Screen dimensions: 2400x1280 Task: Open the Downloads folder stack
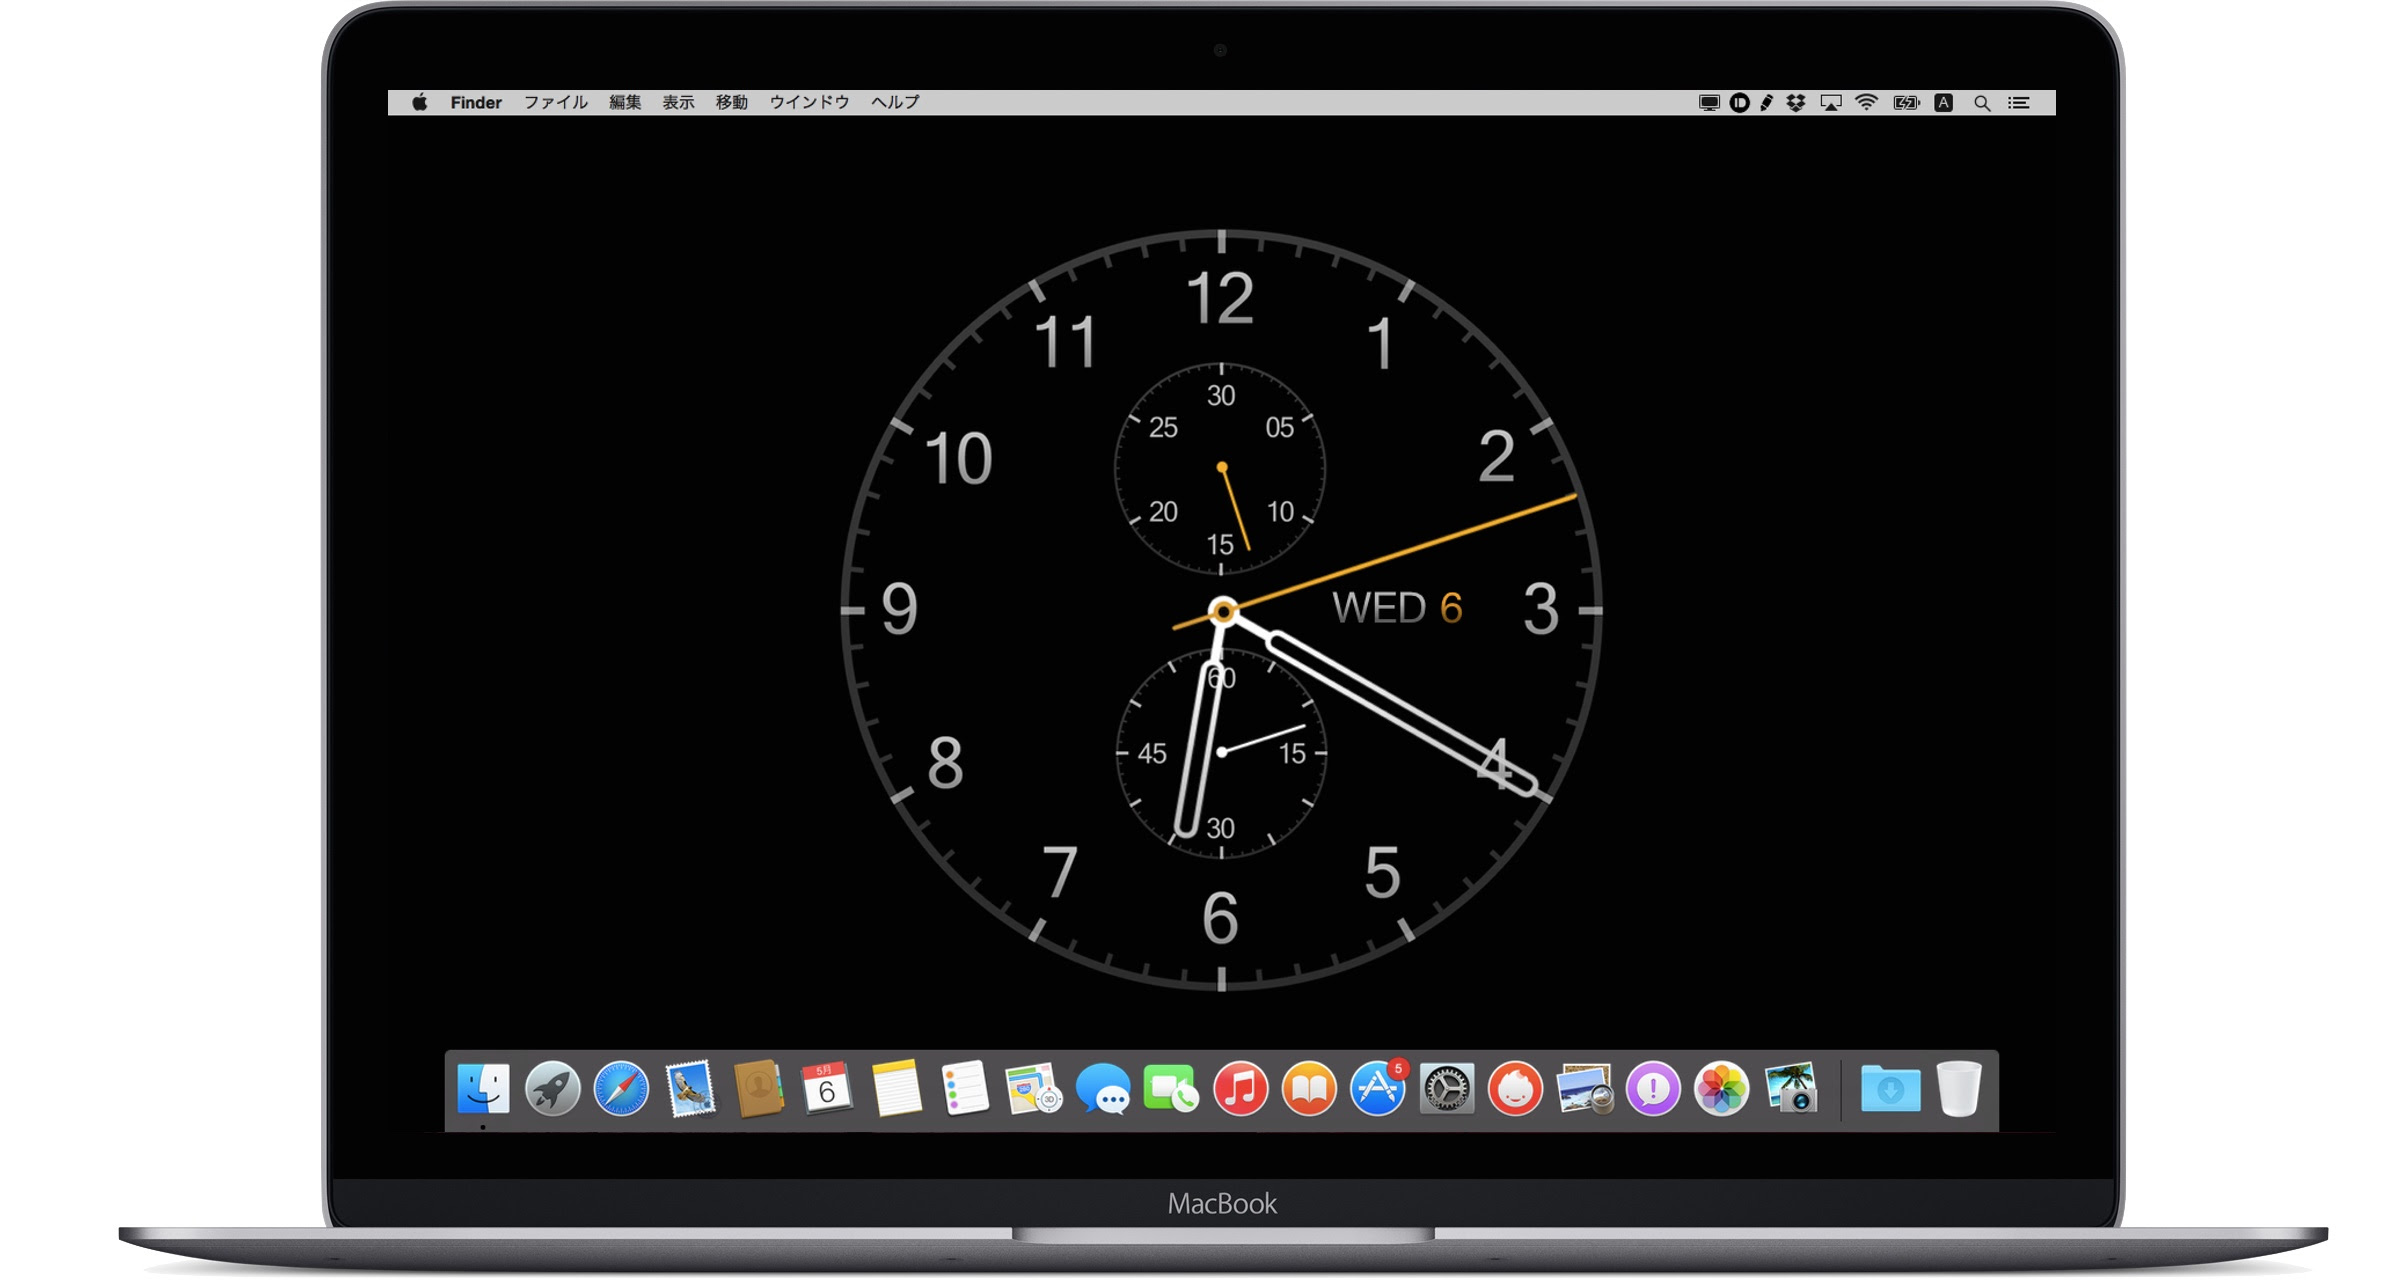[x=1891, y=1089]
